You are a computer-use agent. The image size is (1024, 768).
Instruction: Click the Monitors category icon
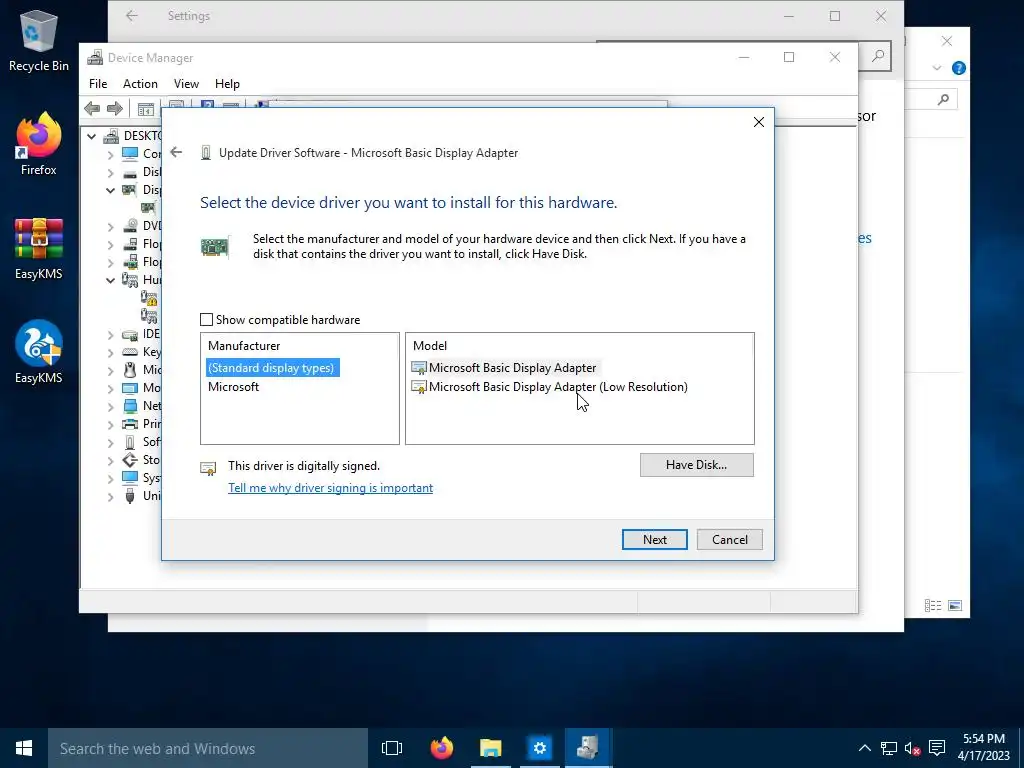click(130, 388)
